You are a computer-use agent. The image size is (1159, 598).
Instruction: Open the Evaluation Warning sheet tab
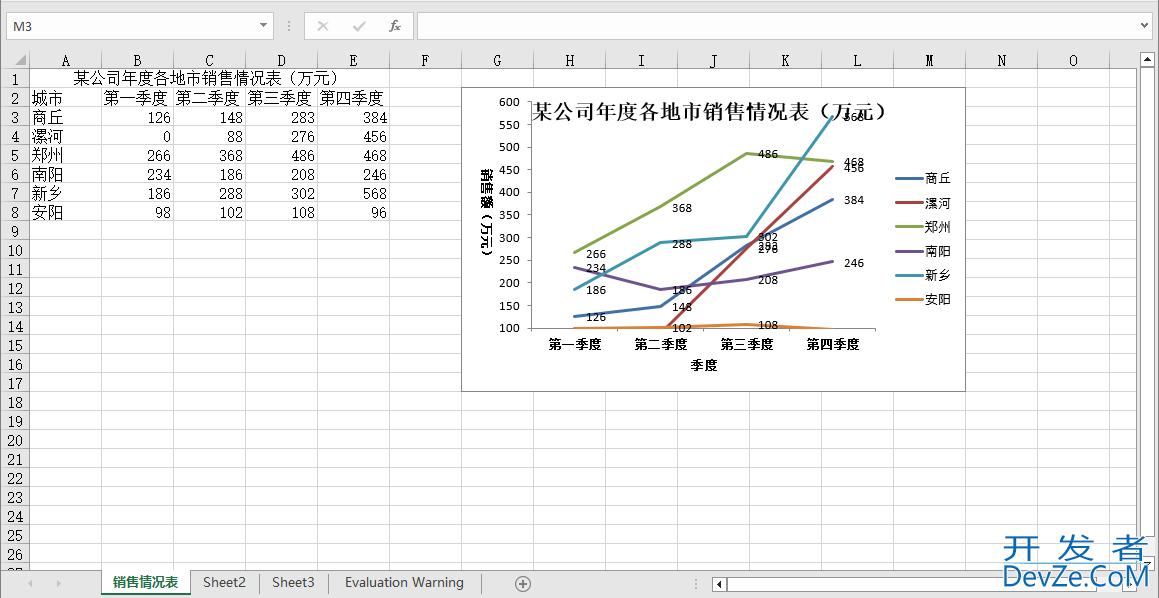[x=404, y=582]
